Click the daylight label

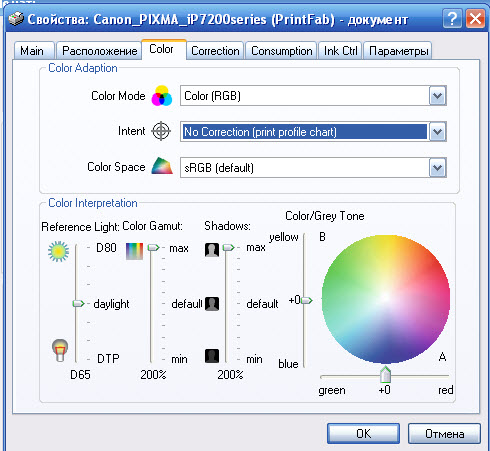[x=111, y=304]
